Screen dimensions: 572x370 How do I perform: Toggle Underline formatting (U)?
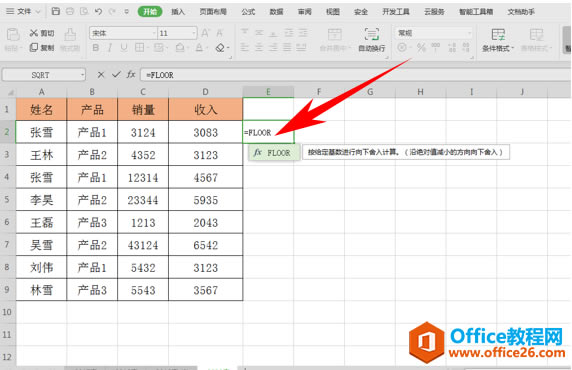(124, 47)
